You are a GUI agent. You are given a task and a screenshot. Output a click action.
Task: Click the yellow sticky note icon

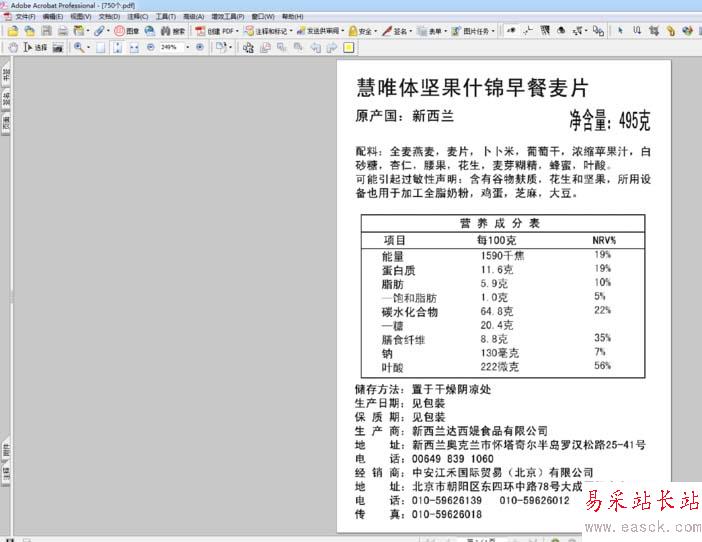pyautogui.click(x=349, y=47)
